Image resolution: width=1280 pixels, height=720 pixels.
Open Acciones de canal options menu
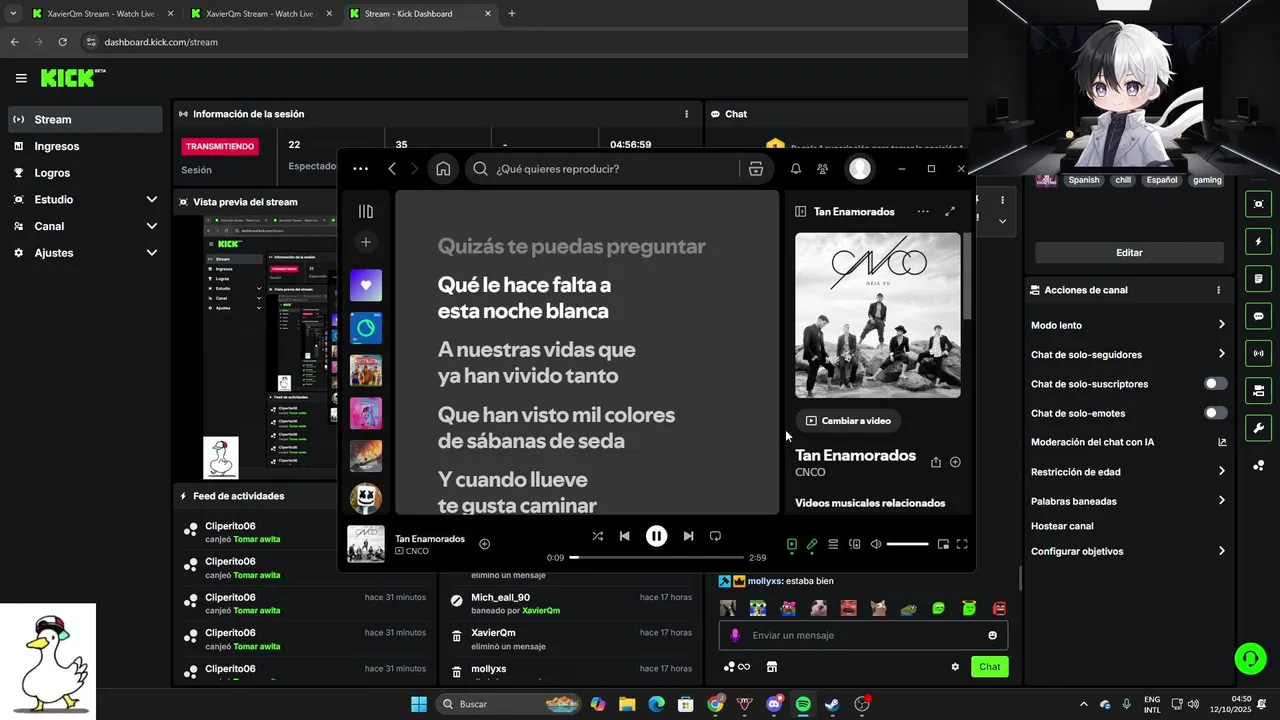pos(1218,290)
